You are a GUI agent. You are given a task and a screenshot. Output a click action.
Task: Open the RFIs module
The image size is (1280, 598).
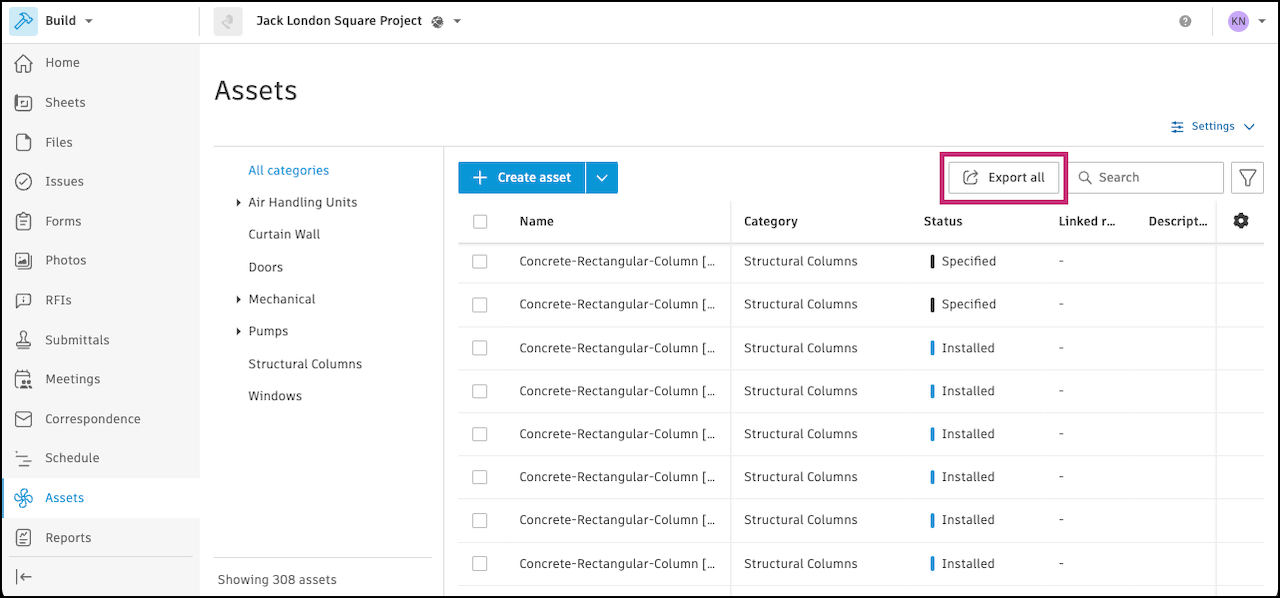(58, 300)
